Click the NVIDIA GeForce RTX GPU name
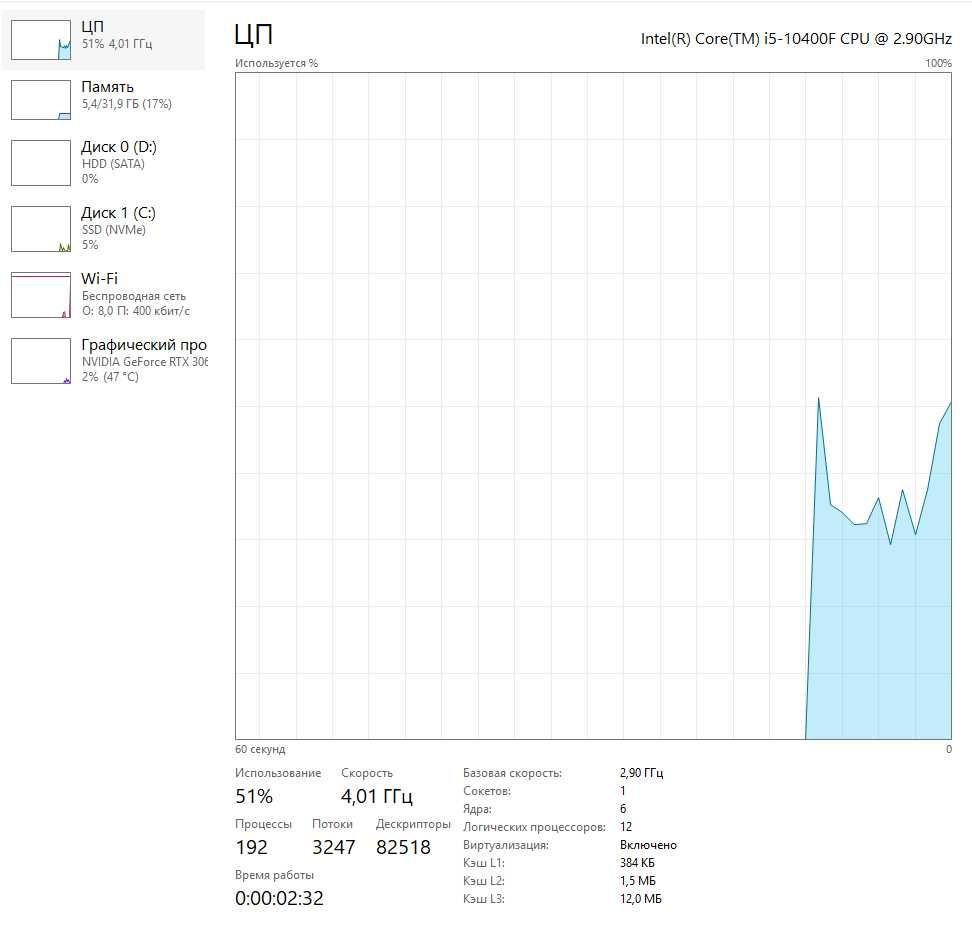This screenshot has width=972, height=927. pos(145,362)
